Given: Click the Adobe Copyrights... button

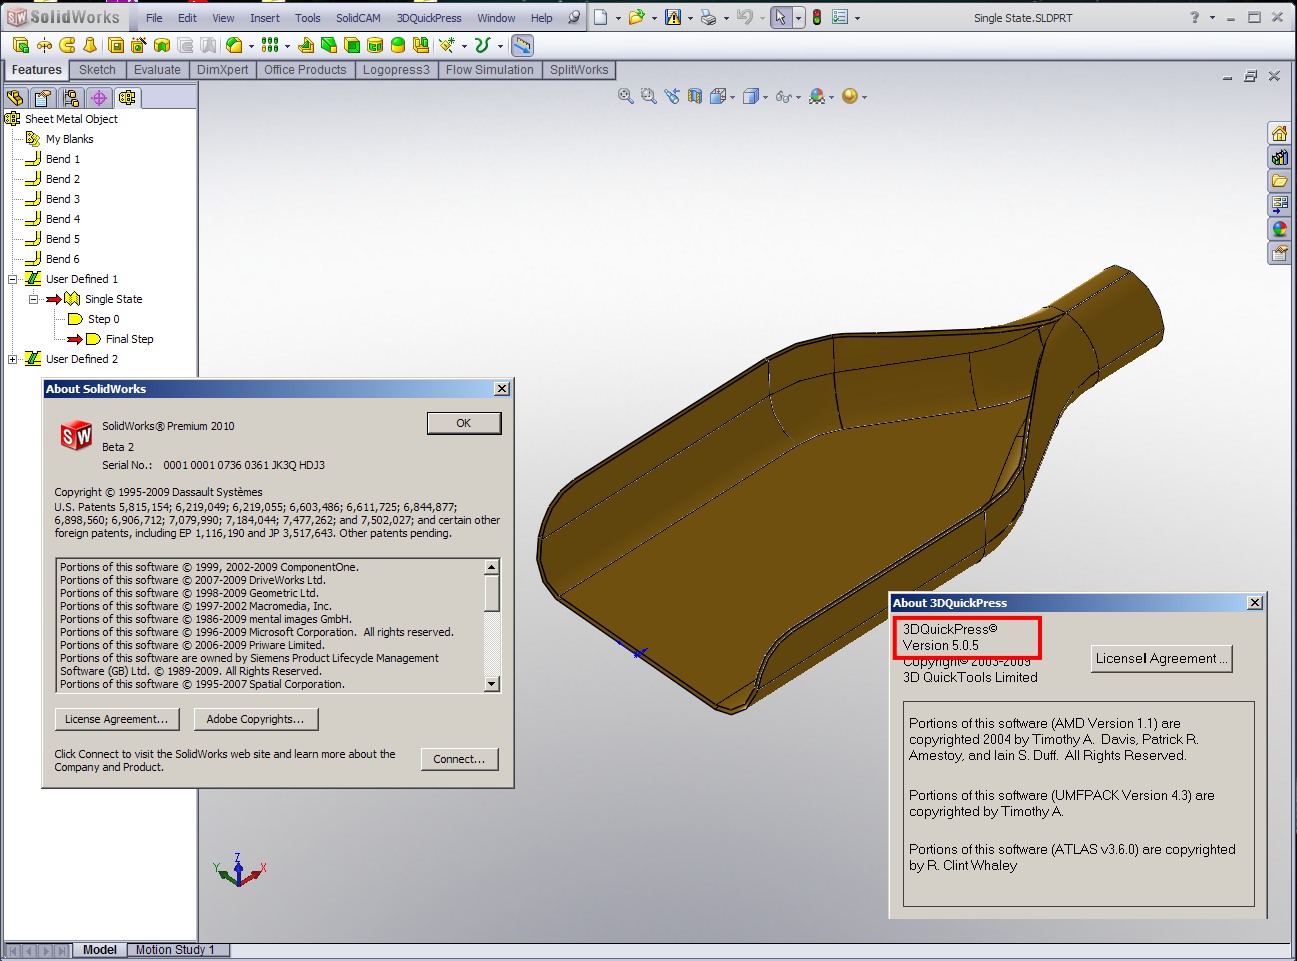Looking at the screenshot, I should coord(255,719).
